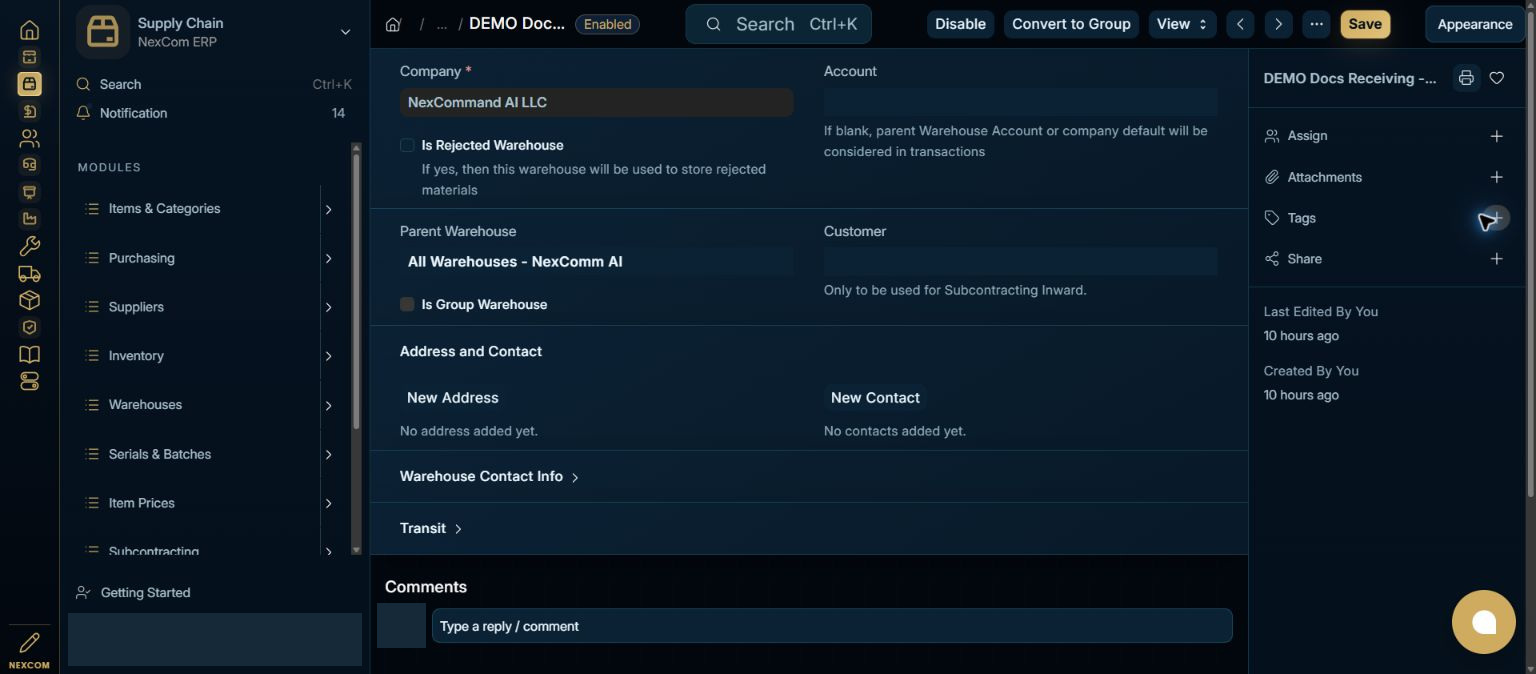Open the package box icon in rail
Image resolution: width=1536 pixels, height=674 pixels.
[x=29, y=300]
